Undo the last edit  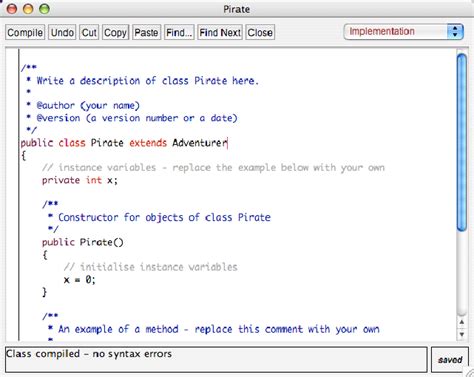point(62,32)
